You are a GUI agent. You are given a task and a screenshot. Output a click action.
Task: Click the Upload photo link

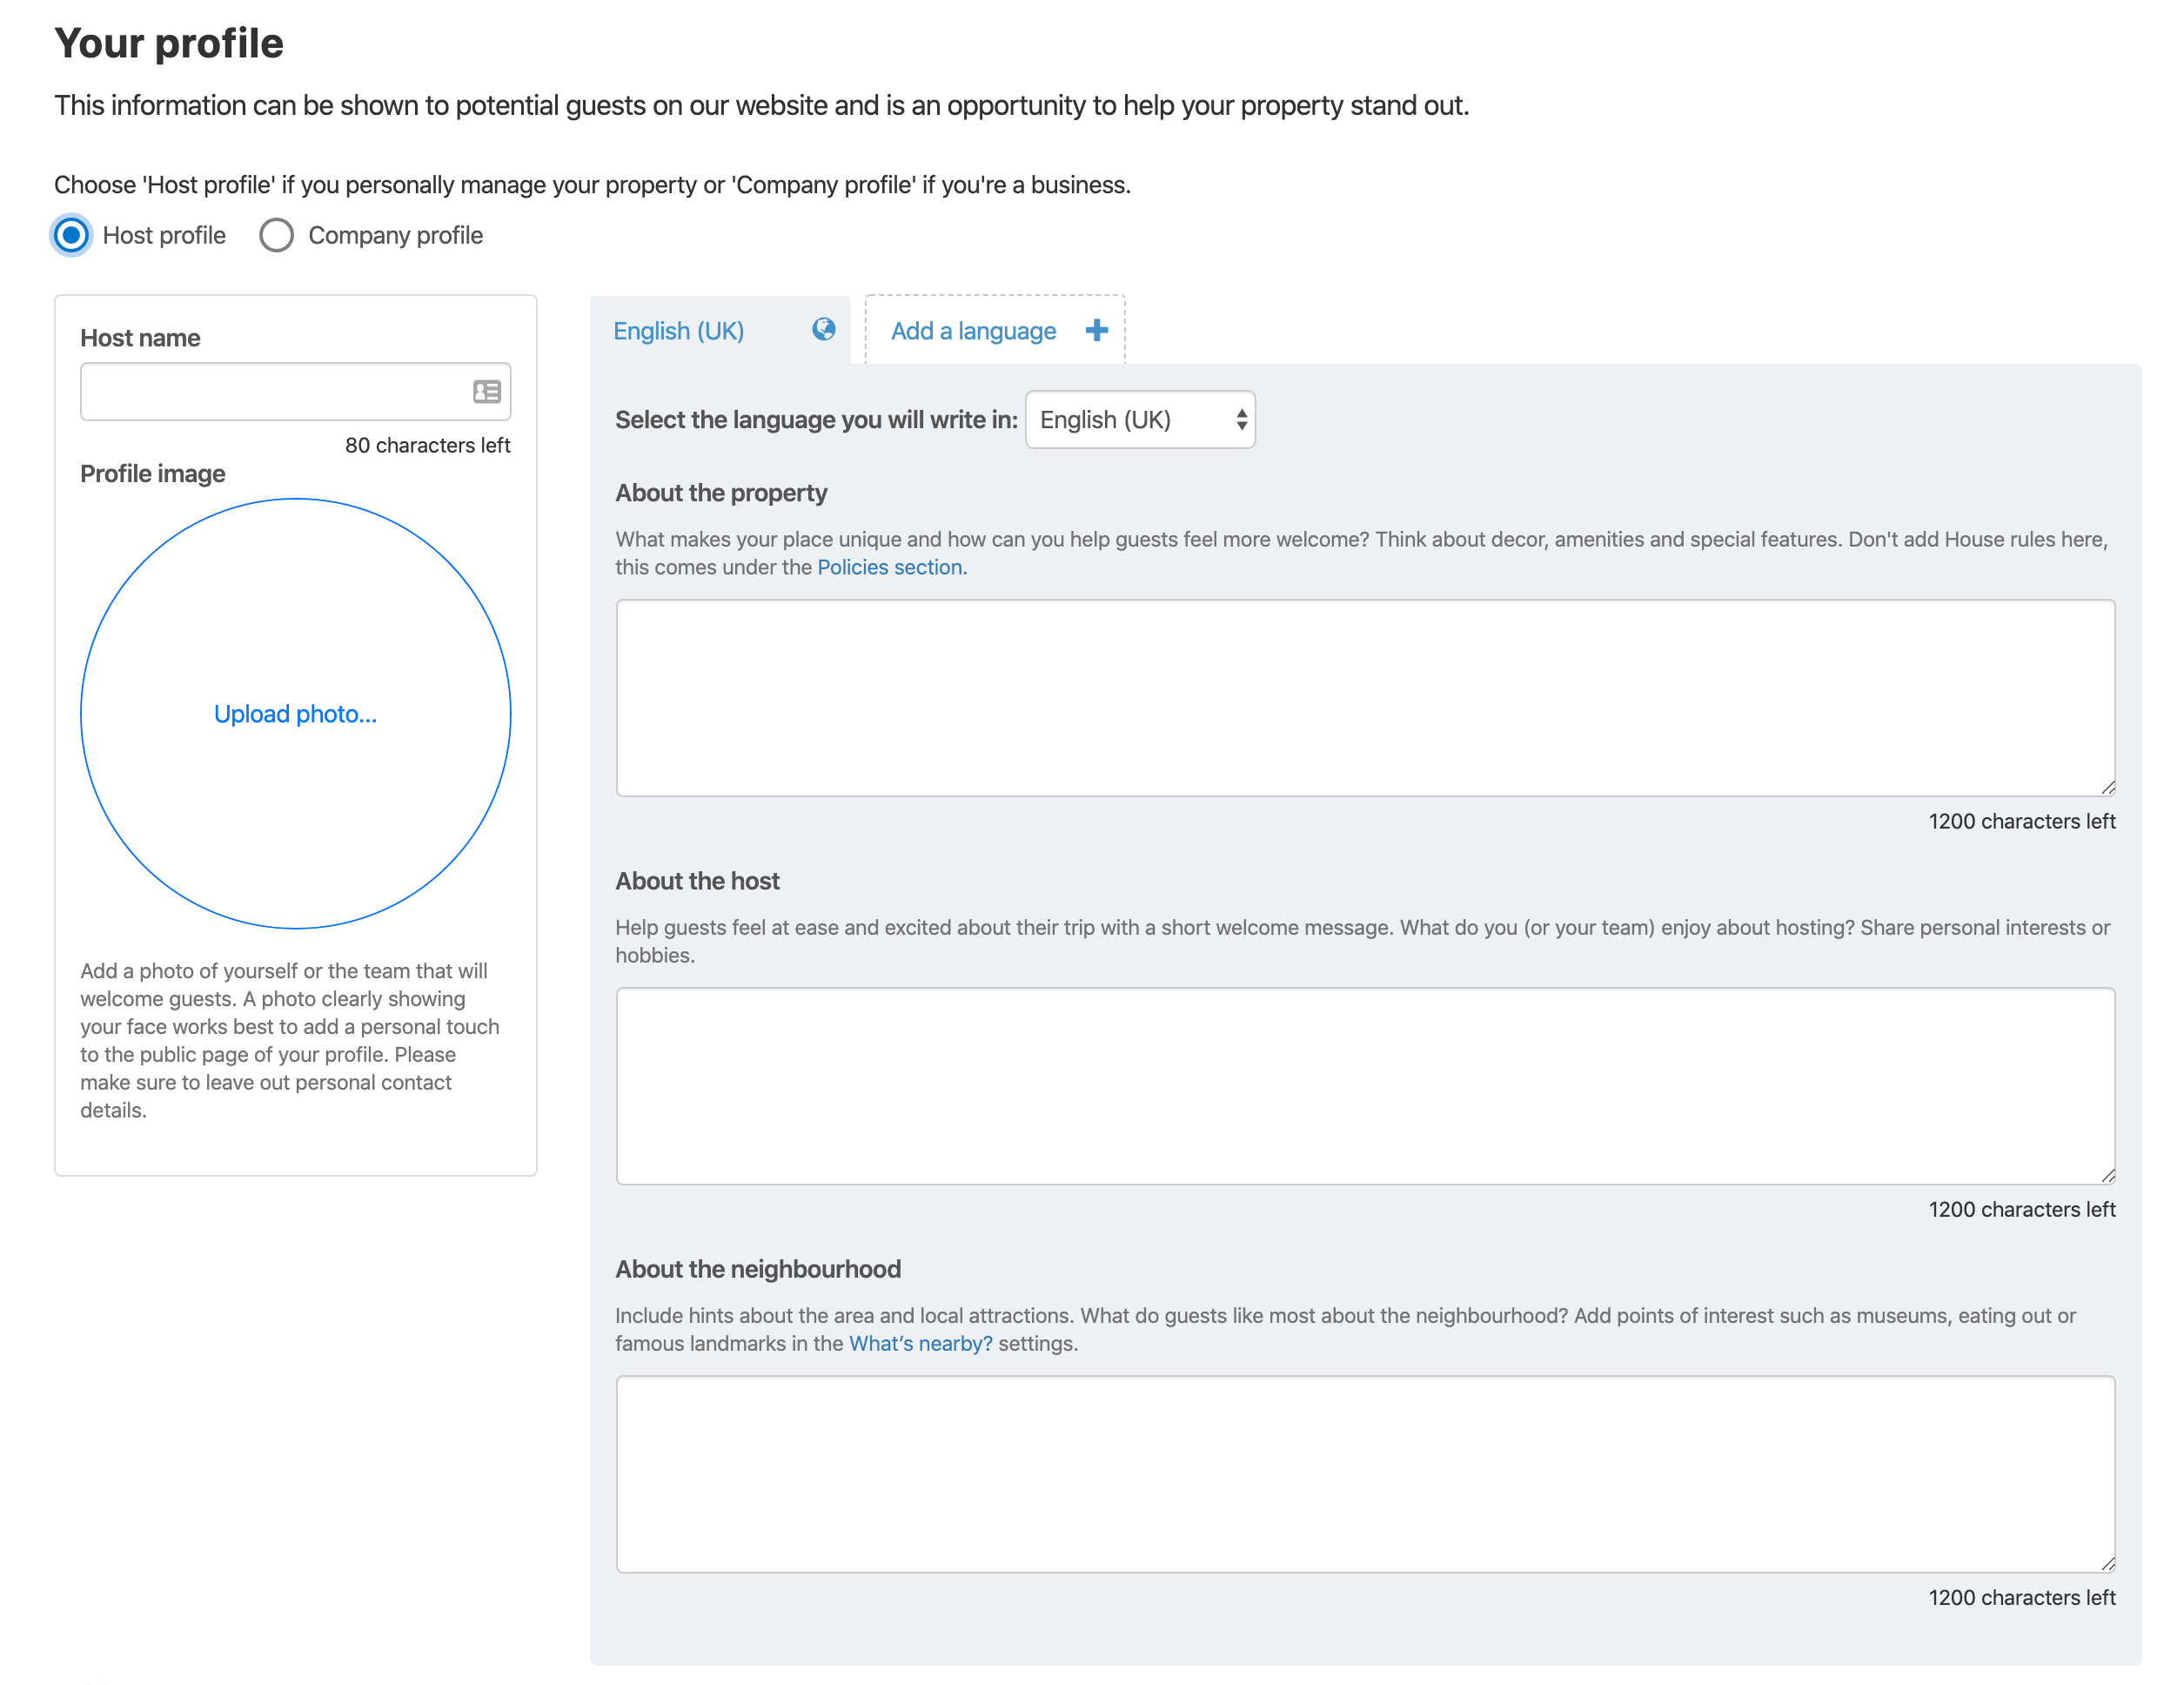pos(295,714)
